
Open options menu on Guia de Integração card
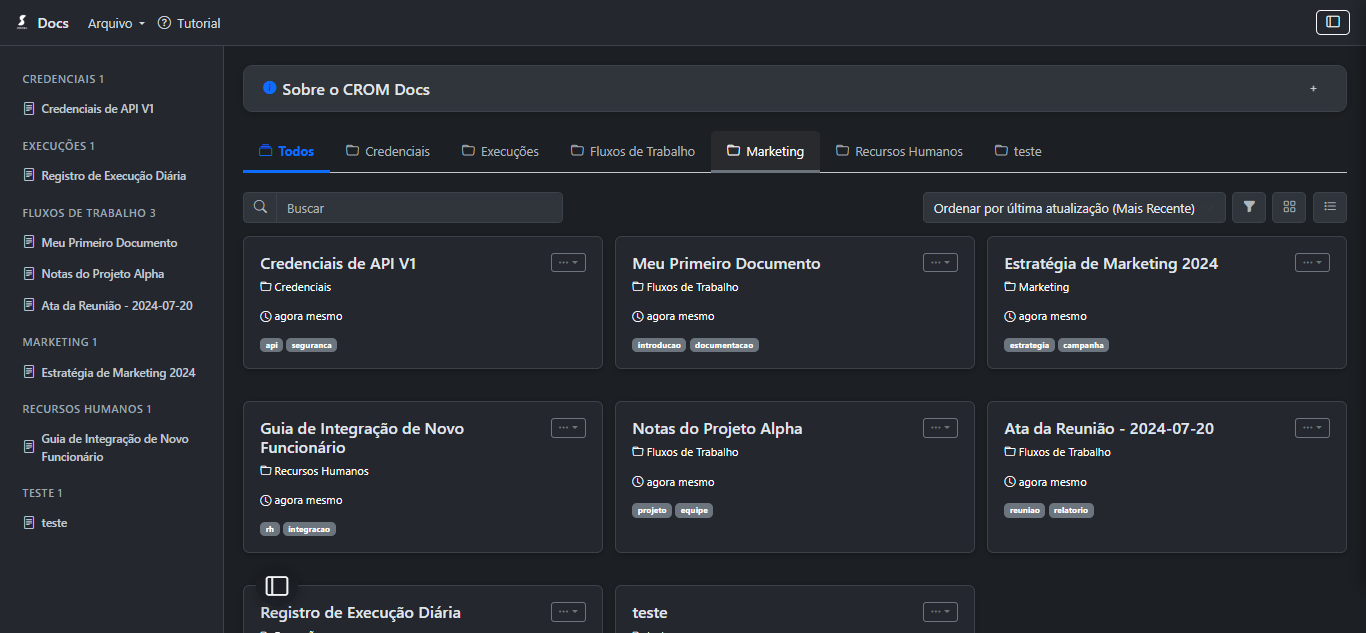[568, 427]
